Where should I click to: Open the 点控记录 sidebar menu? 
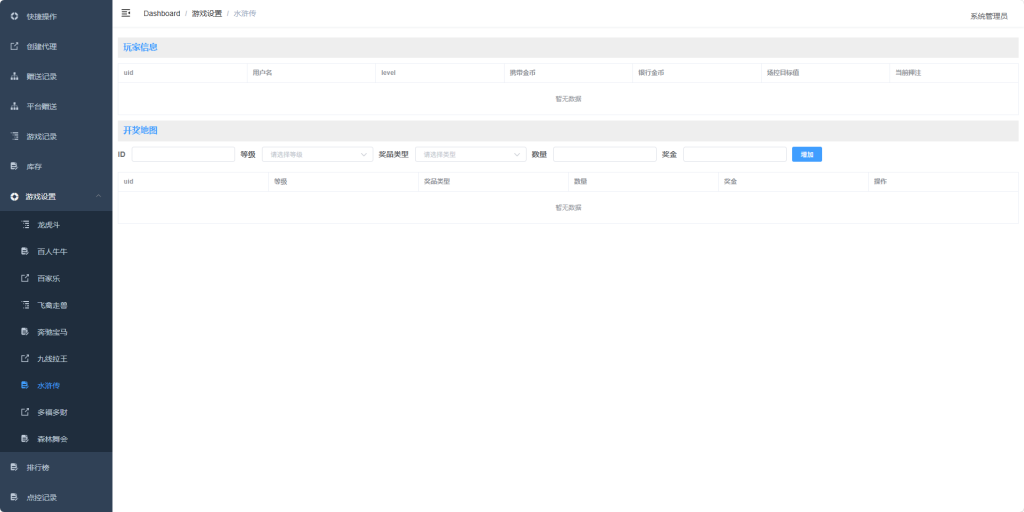point(56,498)
